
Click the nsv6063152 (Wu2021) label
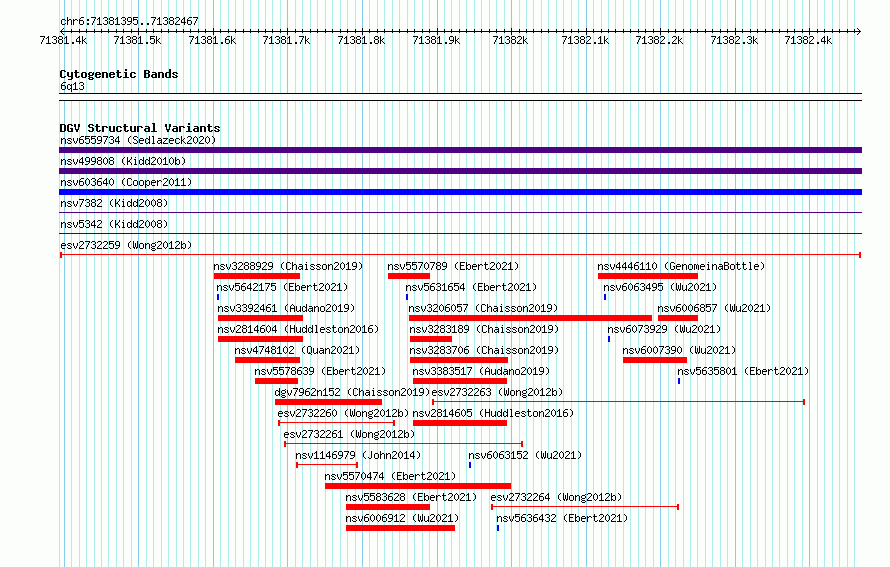pyautogui.click(x=525, y=455)
